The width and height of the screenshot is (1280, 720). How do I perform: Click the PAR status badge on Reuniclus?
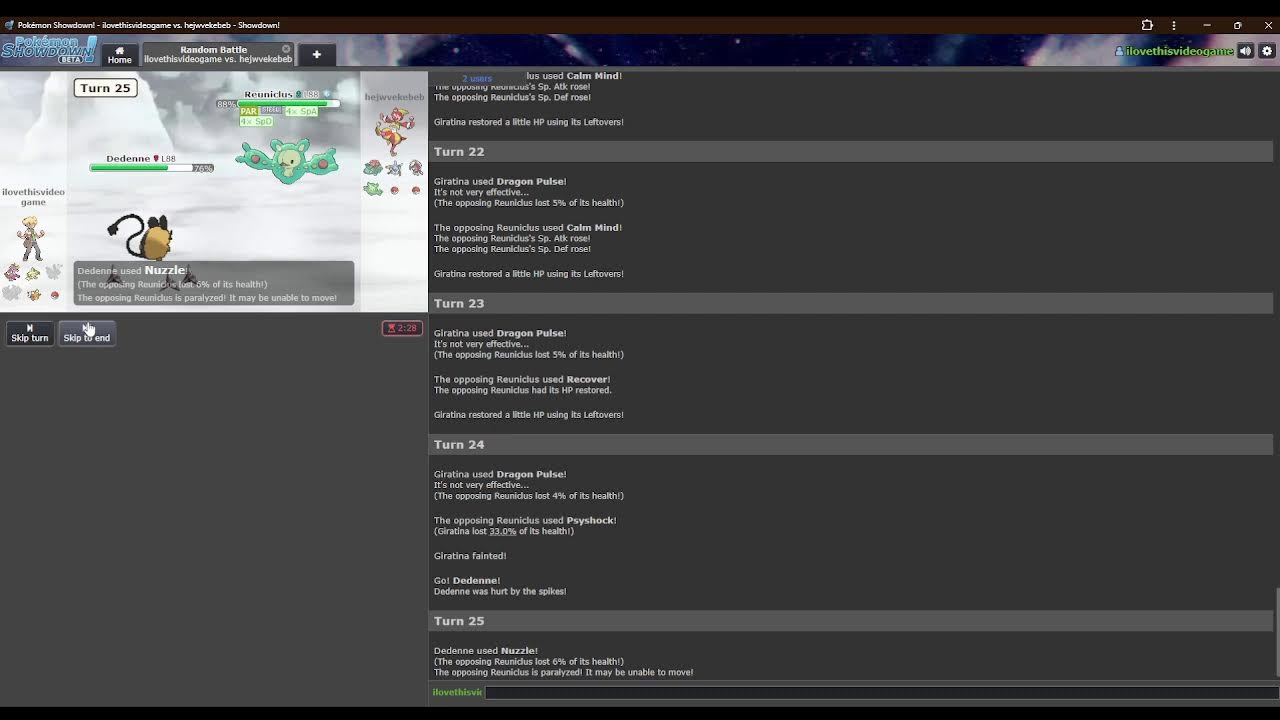249,111
